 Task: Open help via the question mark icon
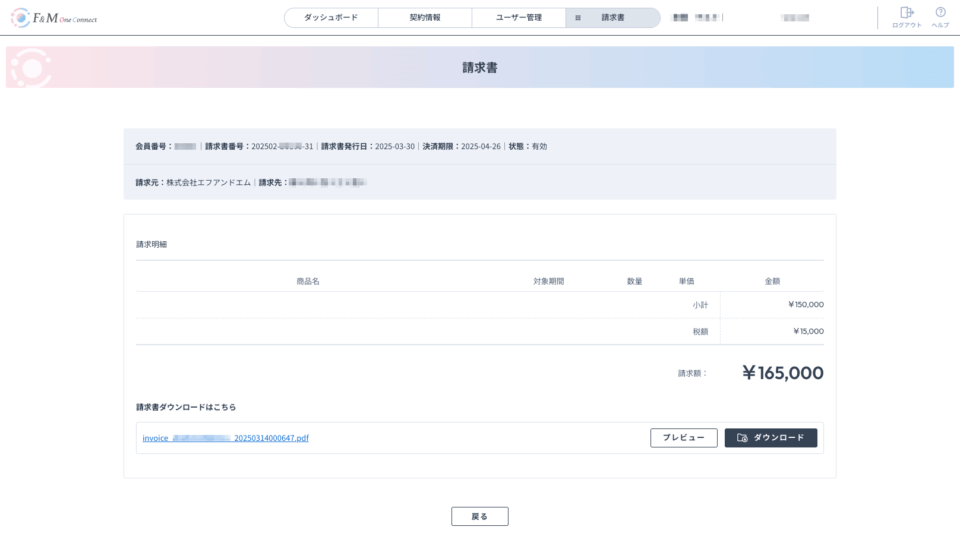pyautogui.click(x=940, y=13)
